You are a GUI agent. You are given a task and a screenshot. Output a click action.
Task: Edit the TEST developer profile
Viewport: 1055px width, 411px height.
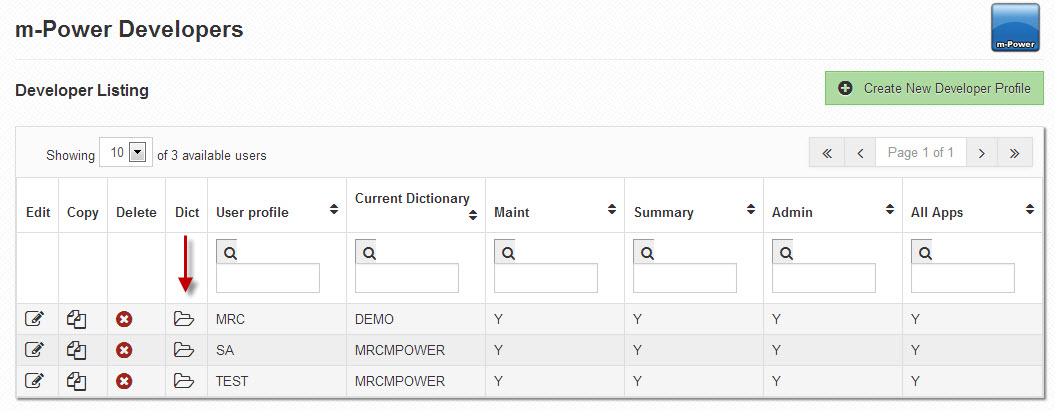34,381
